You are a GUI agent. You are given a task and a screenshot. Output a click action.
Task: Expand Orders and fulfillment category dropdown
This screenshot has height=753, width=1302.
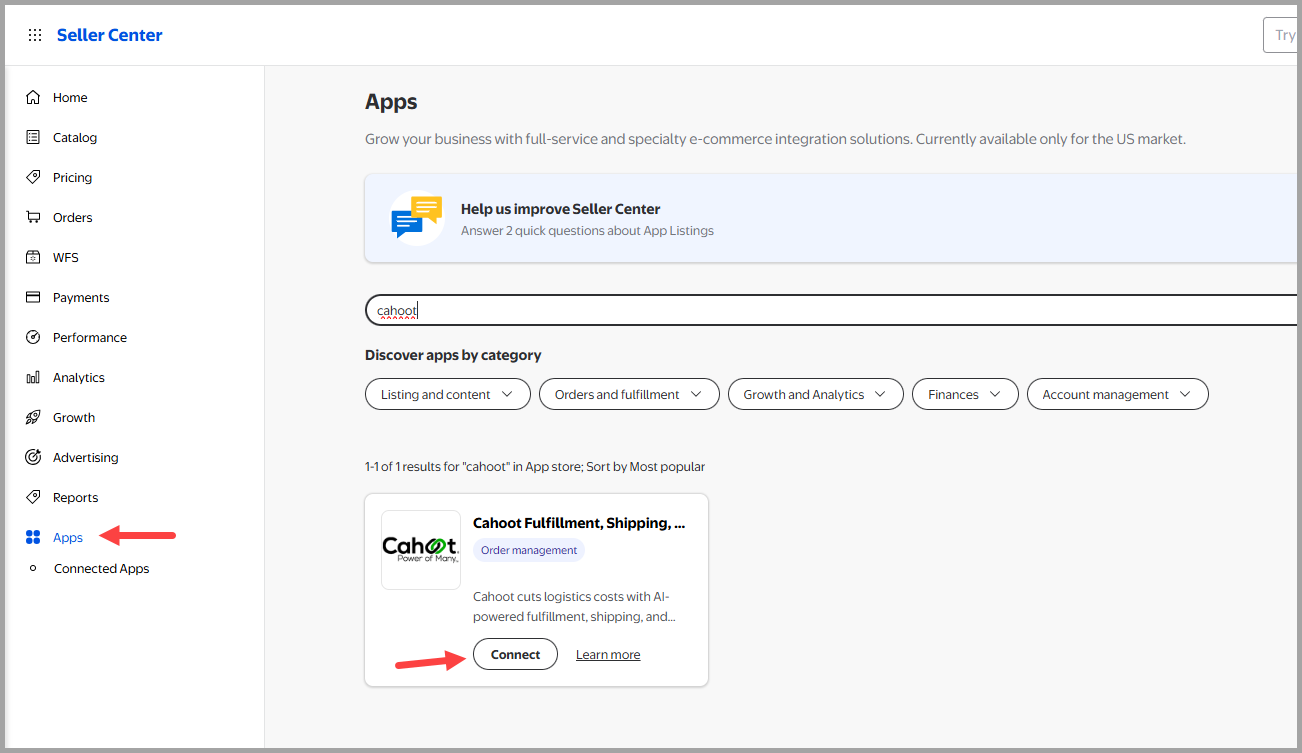[629, 394]
